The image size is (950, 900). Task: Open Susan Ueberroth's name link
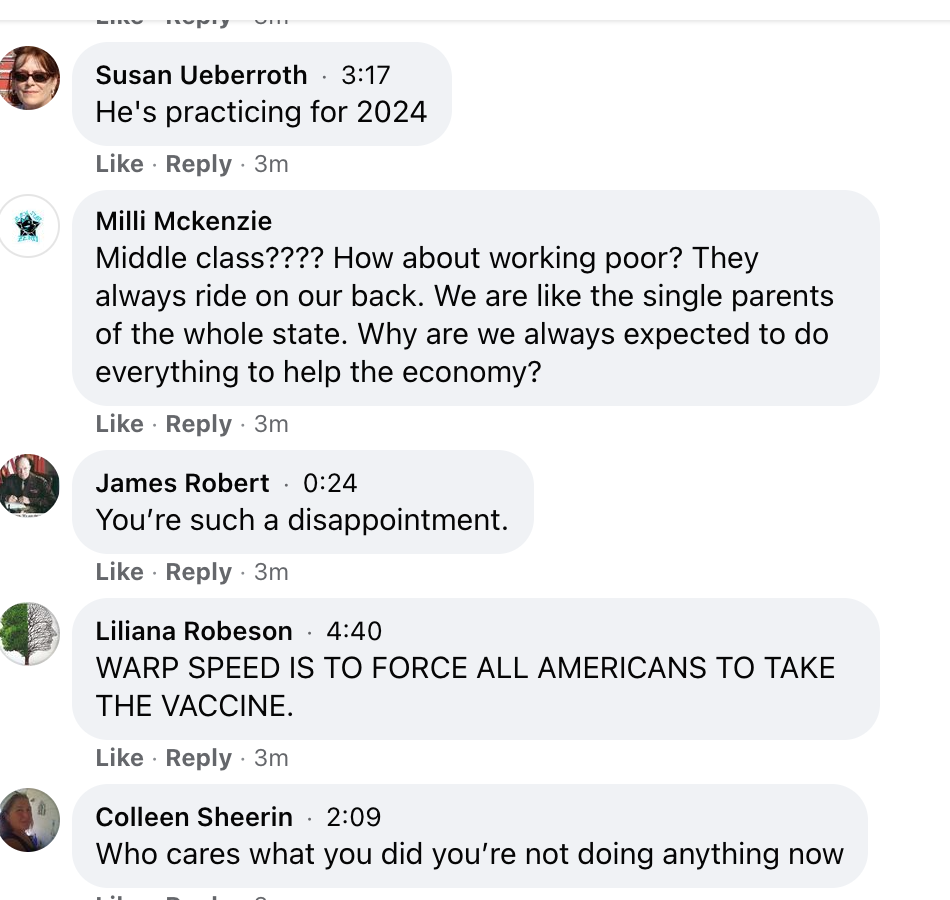click(x=201, y=75)
